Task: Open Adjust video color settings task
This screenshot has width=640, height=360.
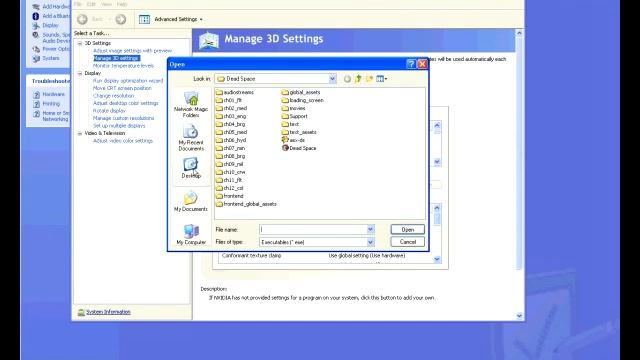Action: coord(122,141)
